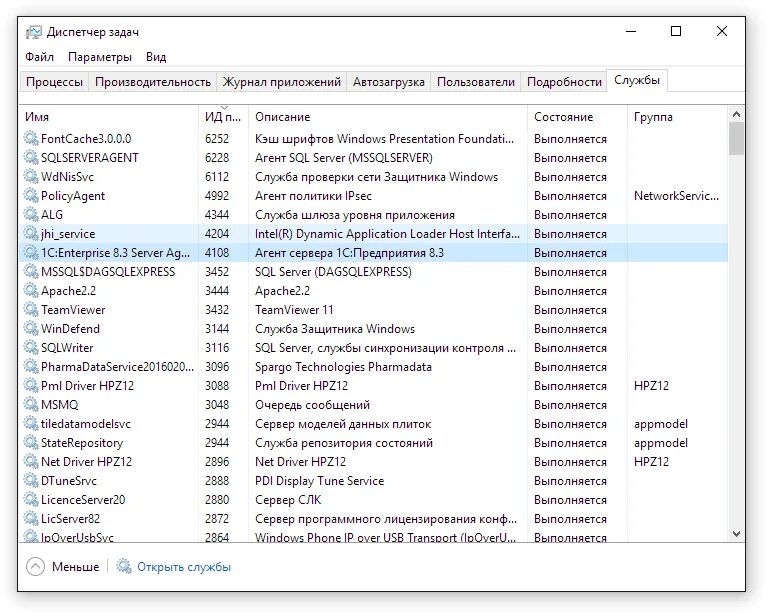This screenshot has width=767, height=614.
Task: Select the PID cell 4108
Action: pyautogui.click(x=217, y=253)
